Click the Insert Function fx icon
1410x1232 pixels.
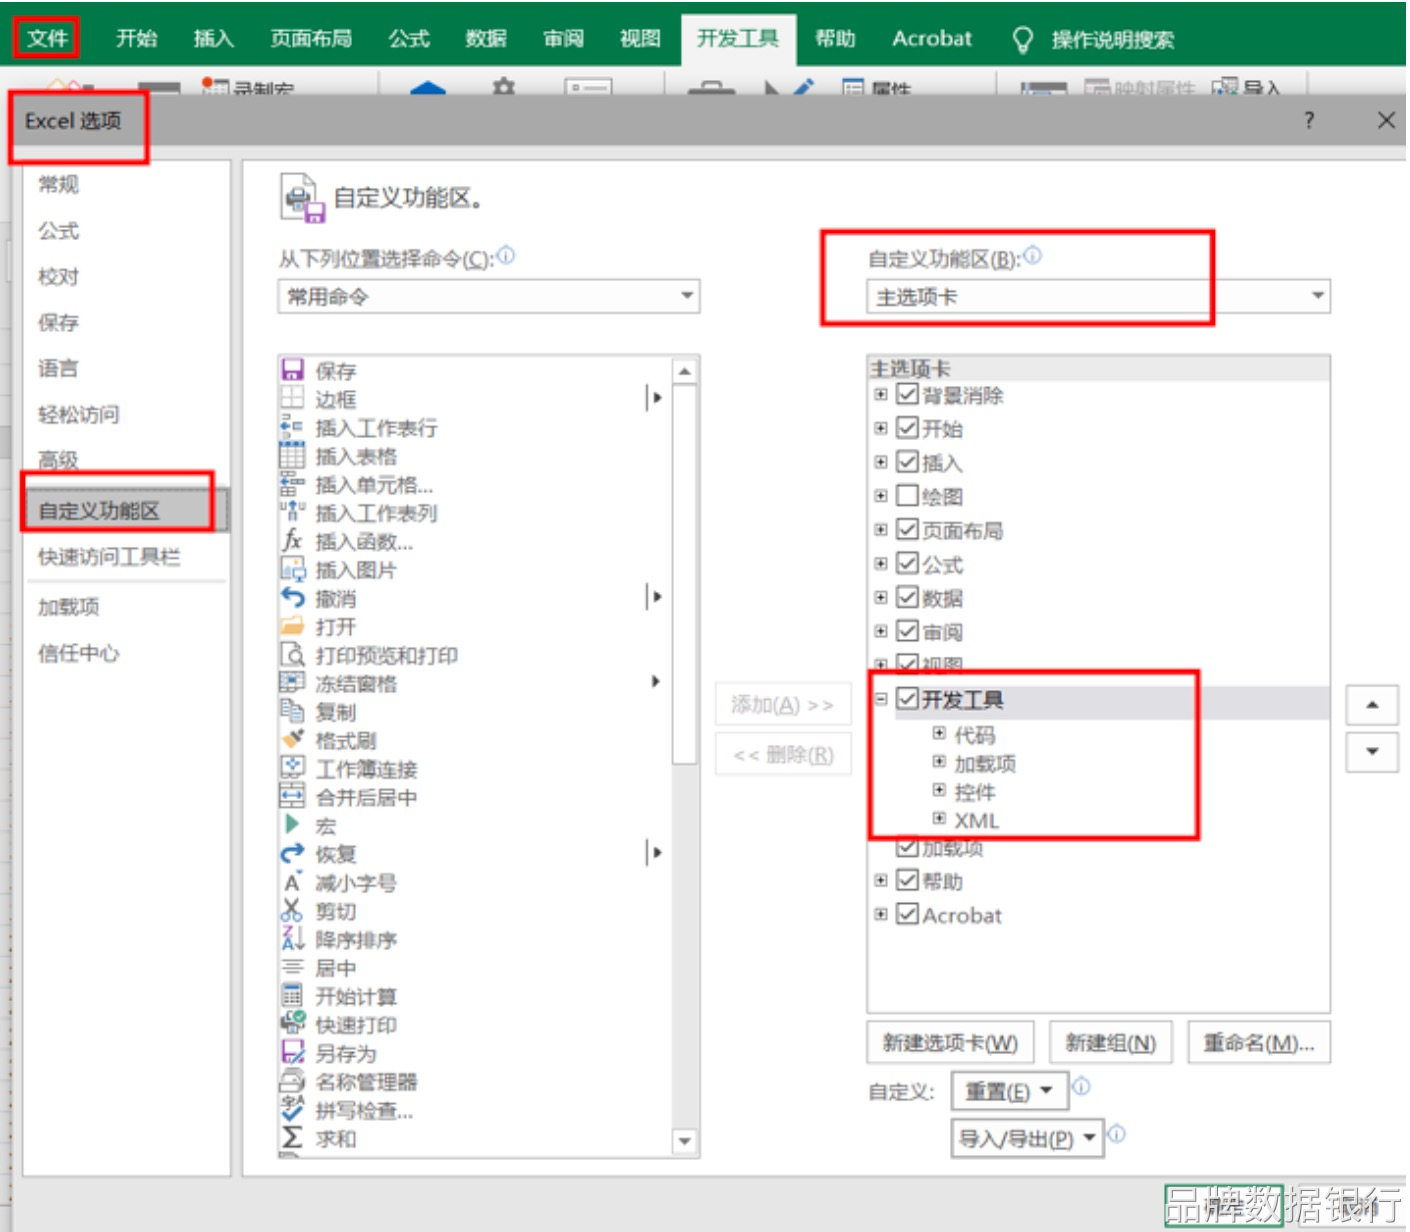(x=292, y=541)
